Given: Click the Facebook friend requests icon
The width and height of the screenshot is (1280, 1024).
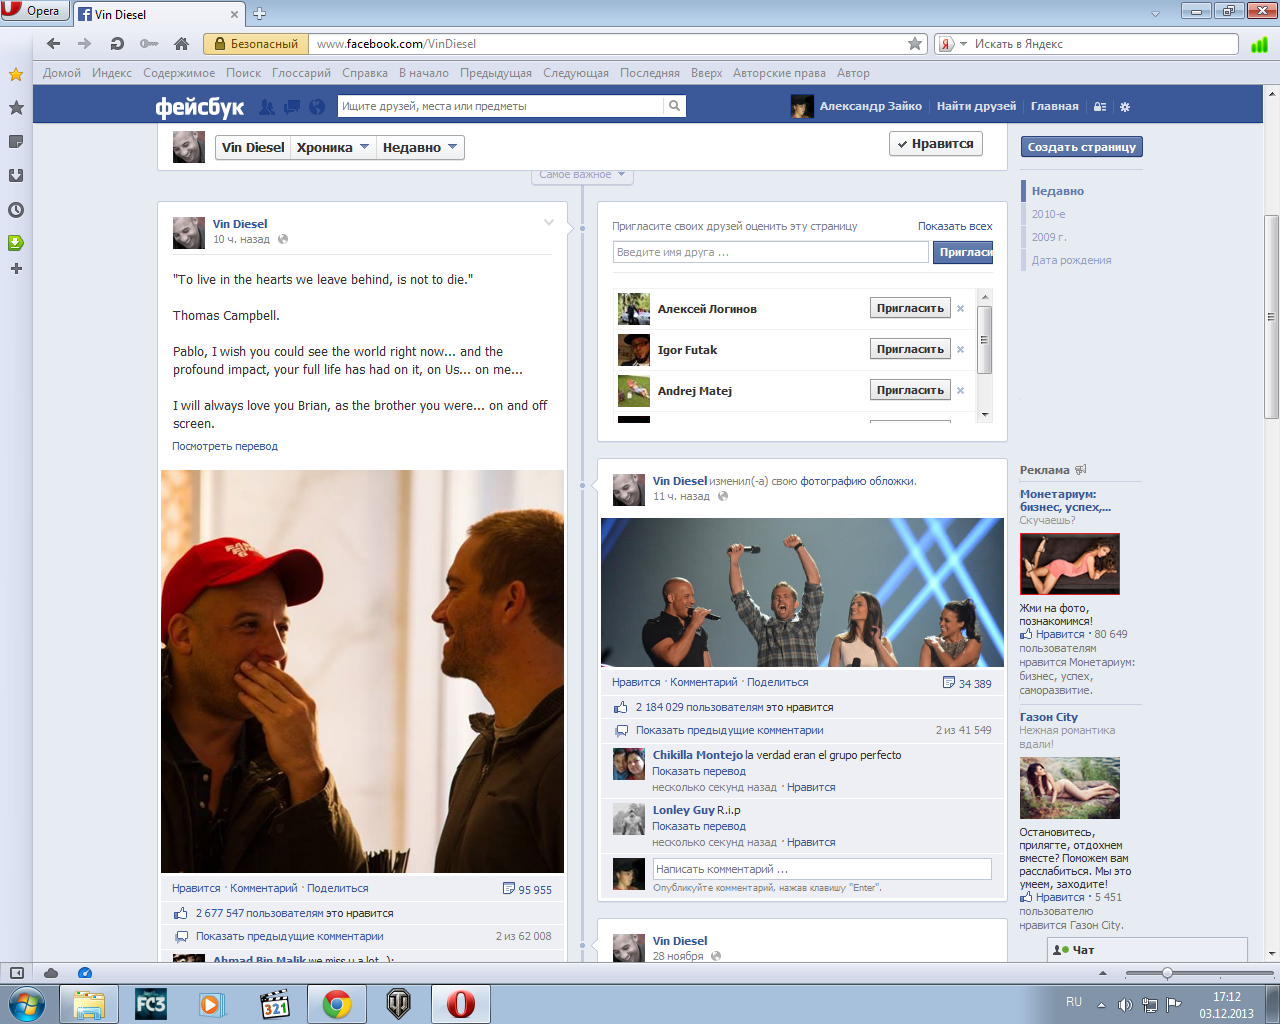Looking at the screenshot, I should pos(267,106).
